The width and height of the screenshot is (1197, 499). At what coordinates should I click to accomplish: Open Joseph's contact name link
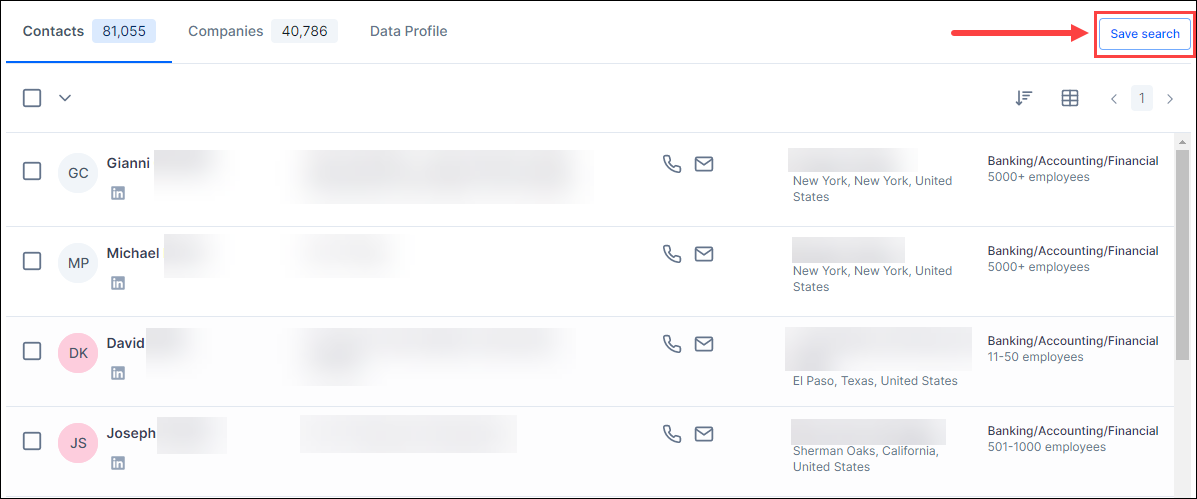[x=131, y=433]
